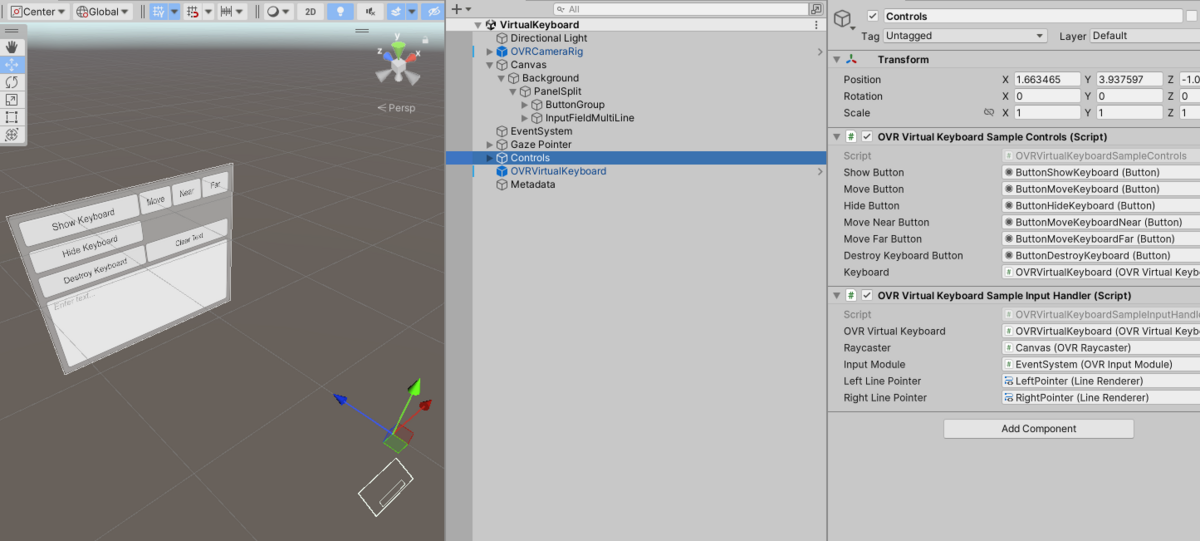The width and height of the screenshot is (1200, 541).
Task: Expand the InputFieldMultiLine tree item
Action: pos(524,118)
